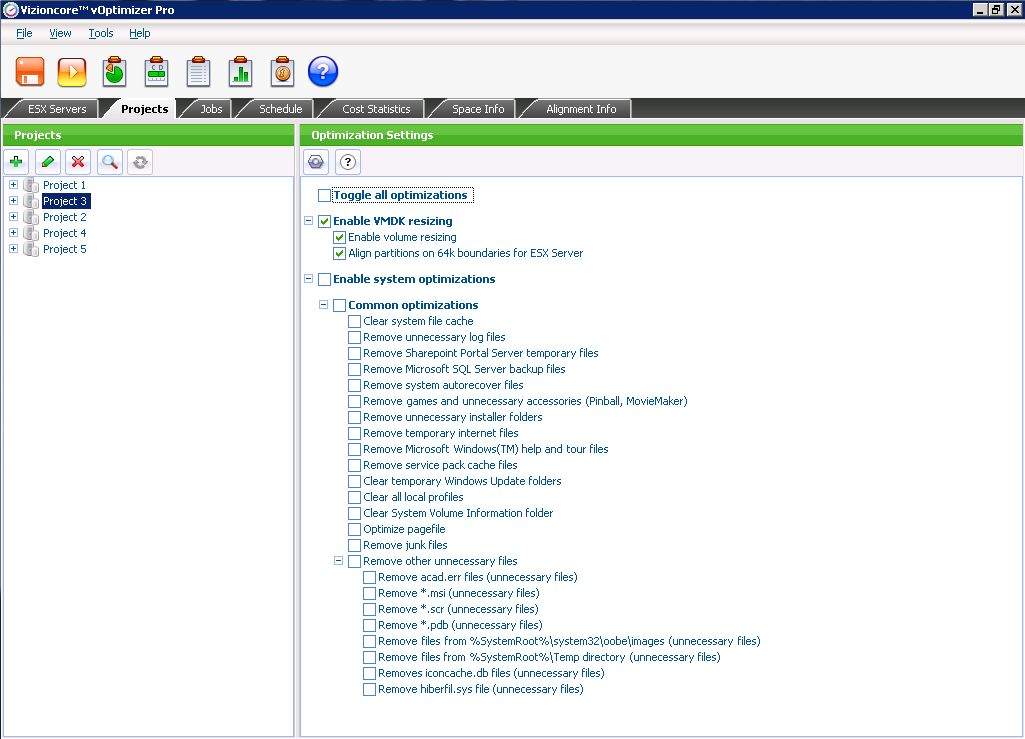Select Project 4 in tree
The image size is (1025, 739).
pyautogui.click(x=65, y=233)
